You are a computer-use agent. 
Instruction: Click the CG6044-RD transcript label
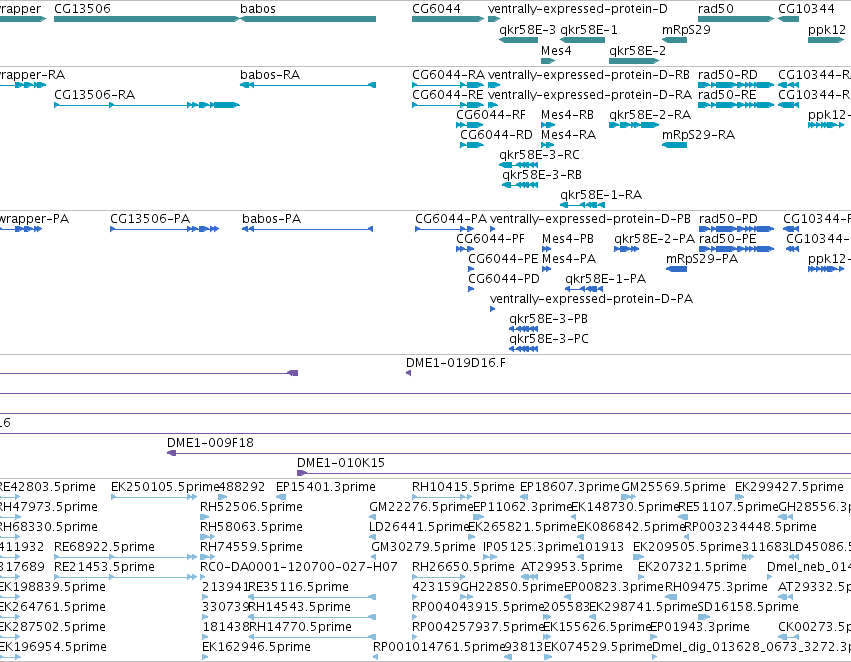coord(497,135)
